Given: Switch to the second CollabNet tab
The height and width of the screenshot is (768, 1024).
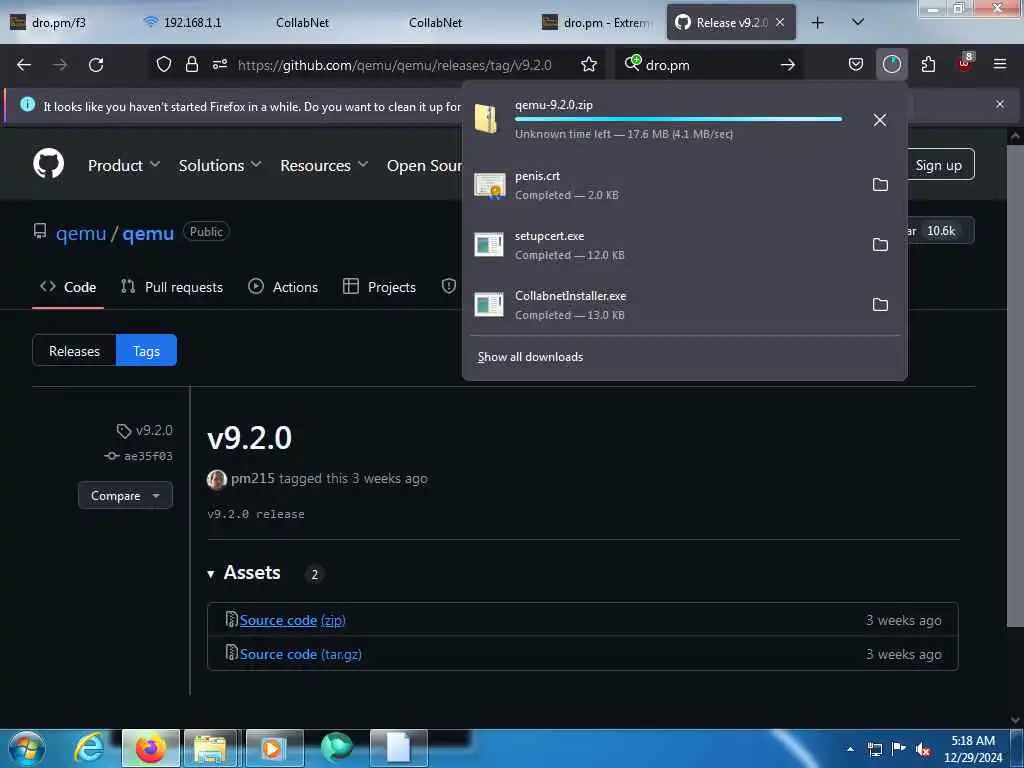Looking at the screenshot, I should (x=435, y=23).
